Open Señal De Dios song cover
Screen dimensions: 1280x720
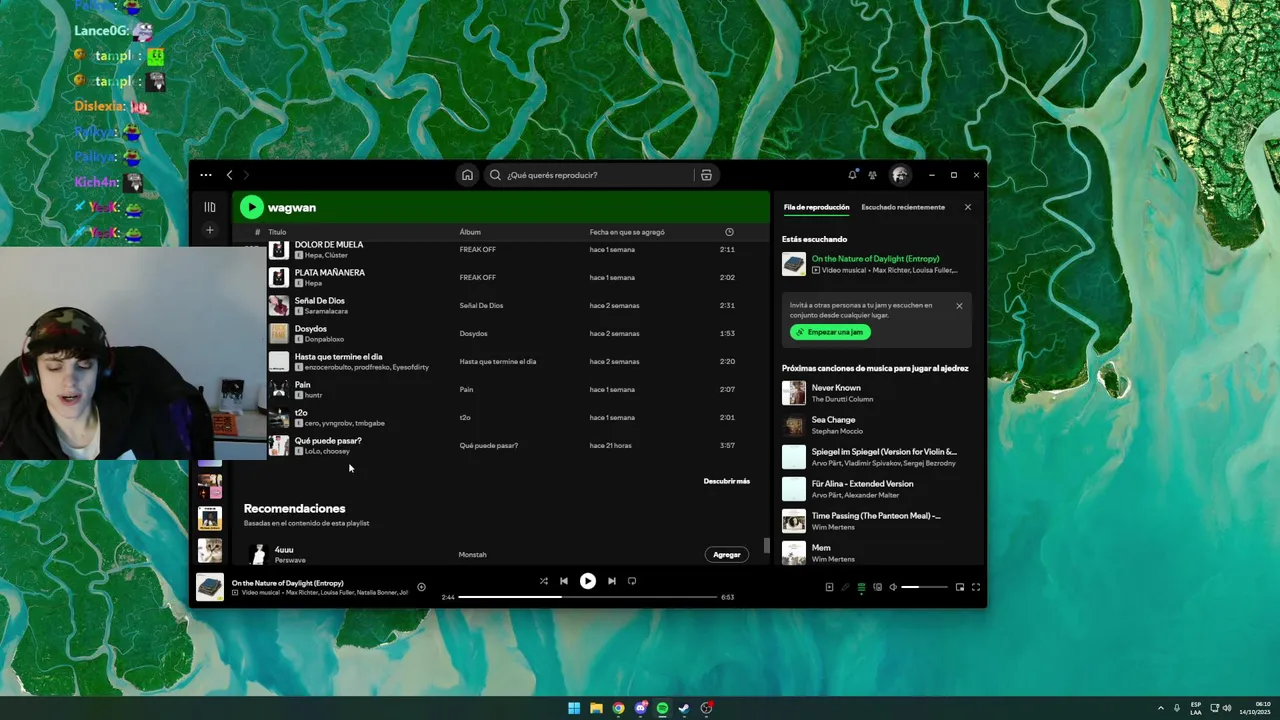coord(279,305)
